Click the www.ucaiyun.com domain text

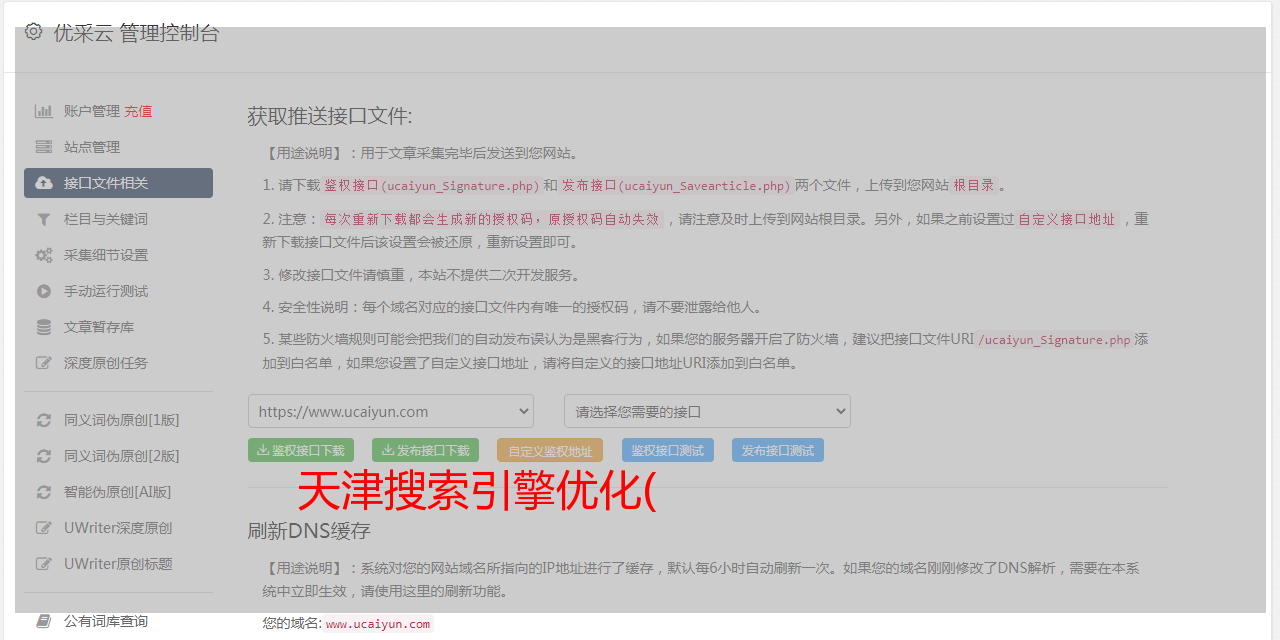(x=378, y=624)
